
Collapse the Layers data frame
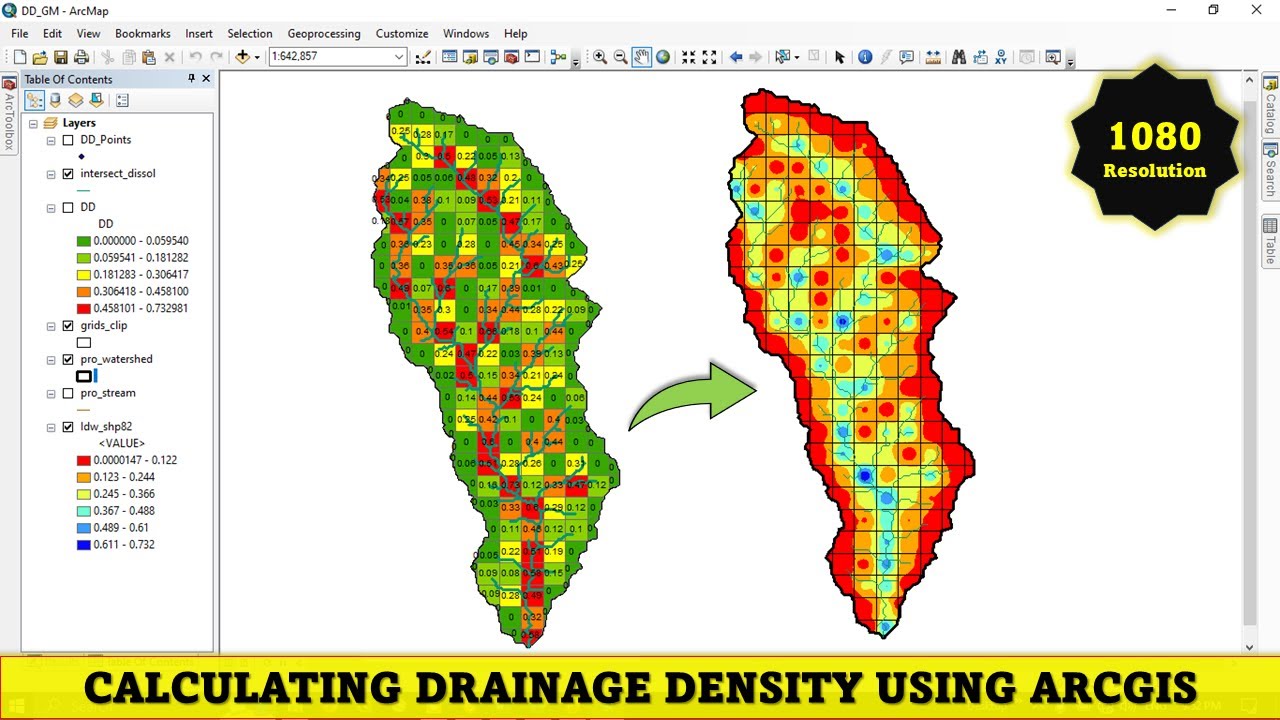point(33,123)
